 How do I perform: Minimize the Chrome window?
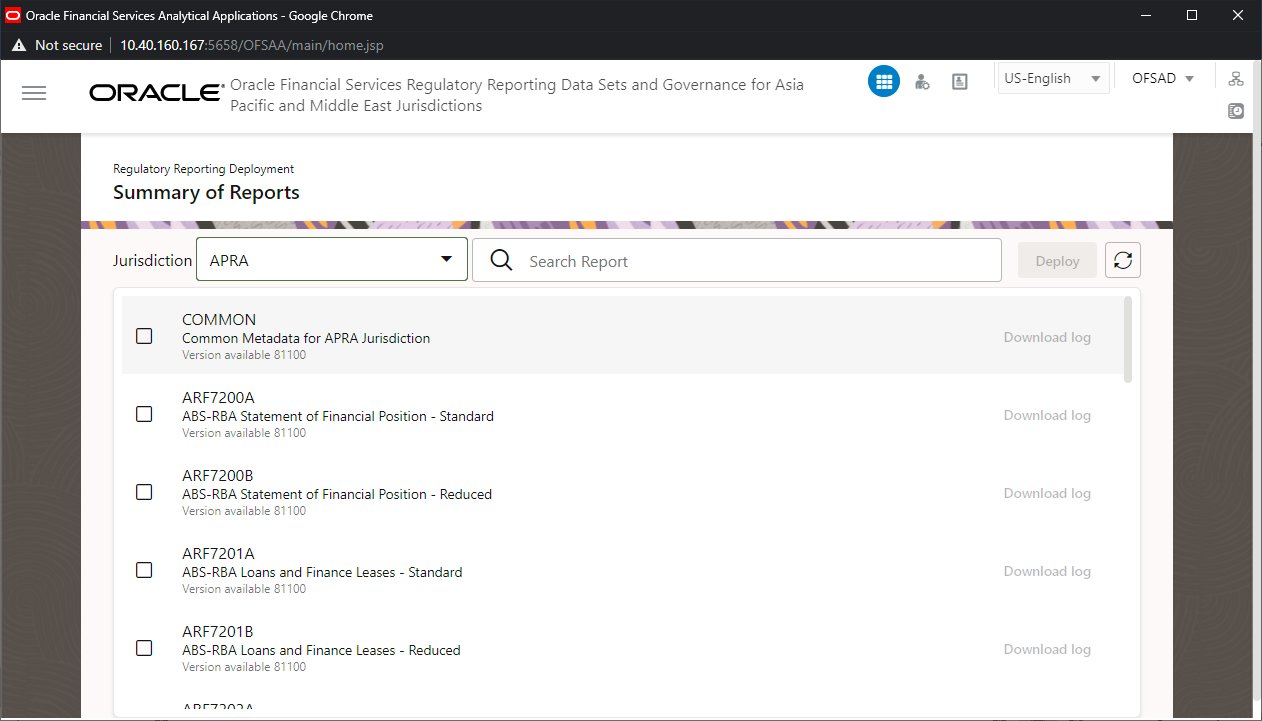click(x=1146, y=15)
